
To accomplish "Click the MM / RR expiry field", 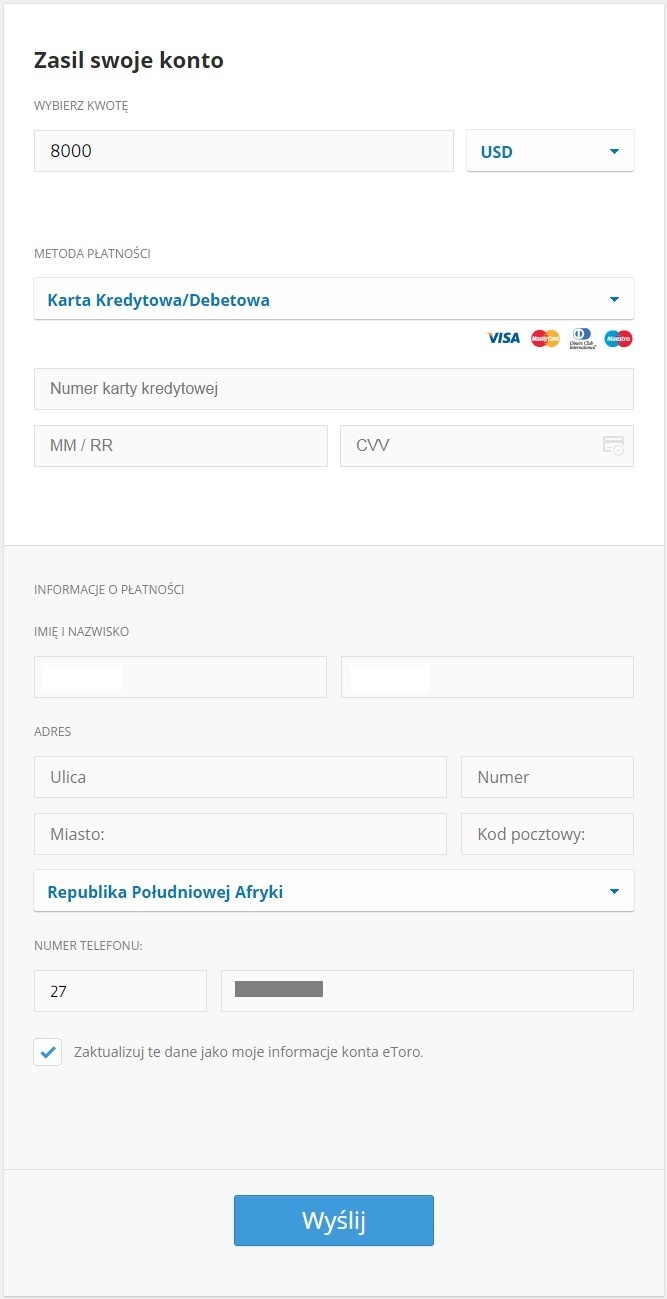I will click(x=180, y=445).
